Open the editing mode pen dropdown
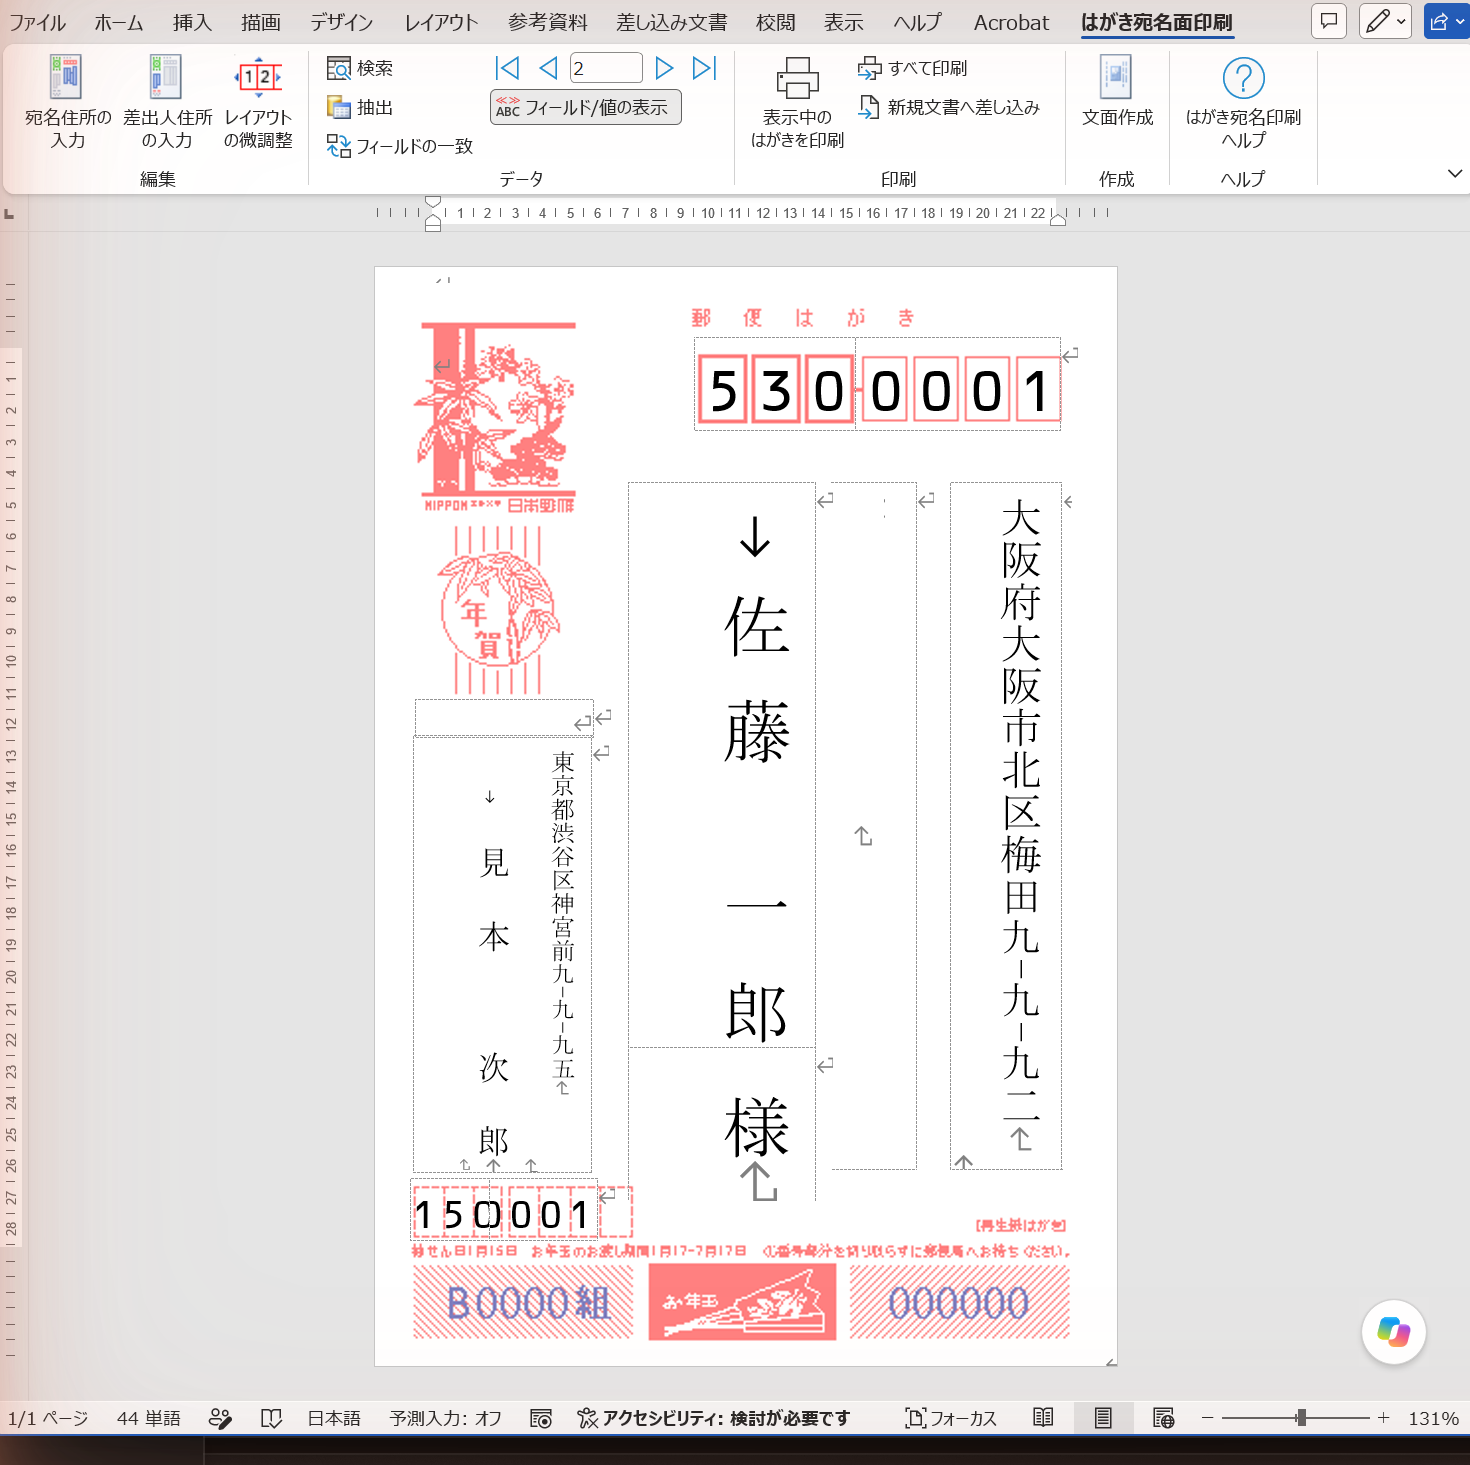The width and height of the screenshot is (1470, 1465). pyautogui.click(x=1385, y=21)
